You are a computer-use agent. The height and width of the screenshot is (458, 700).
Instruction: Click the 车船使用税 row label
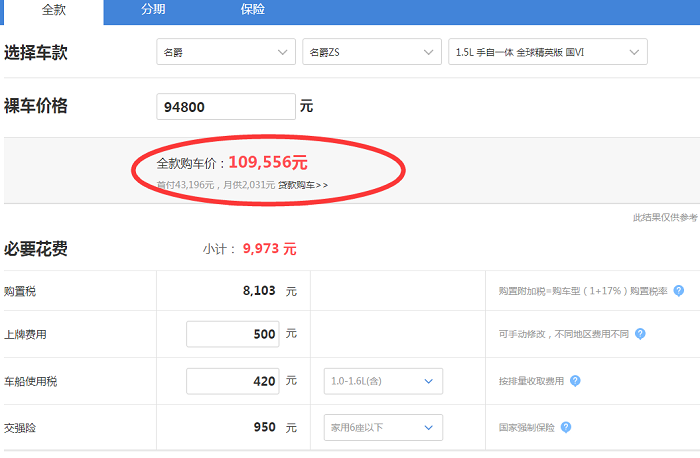(x=31, y=382)
